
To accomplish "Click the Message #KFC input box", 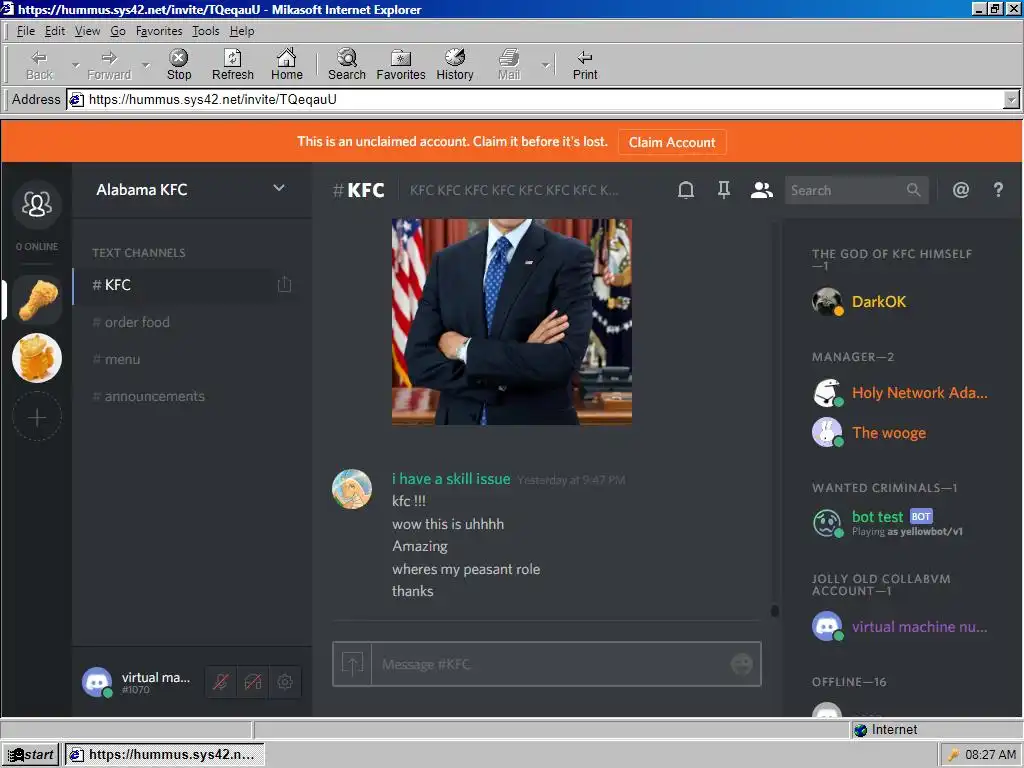I will coord(551,665).
